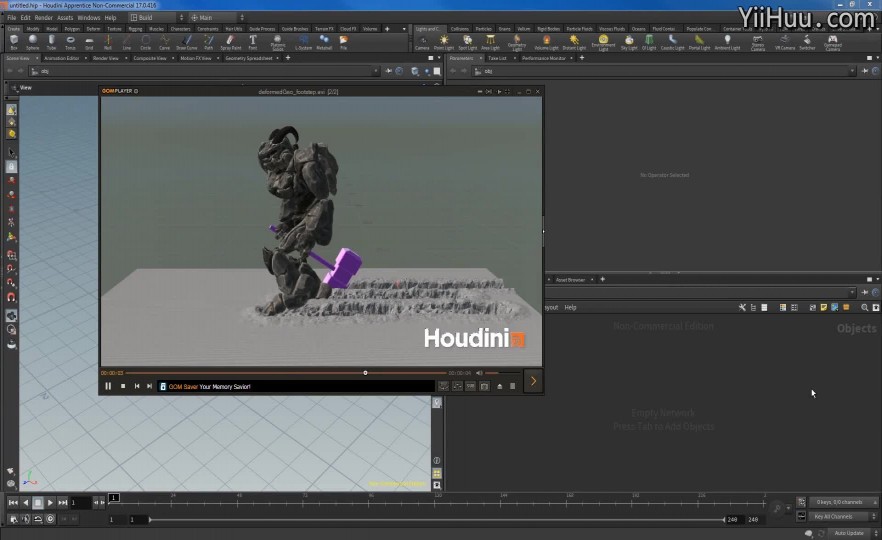
Task: Switch to the Take List tab
Action: click(x=497, y=58)
